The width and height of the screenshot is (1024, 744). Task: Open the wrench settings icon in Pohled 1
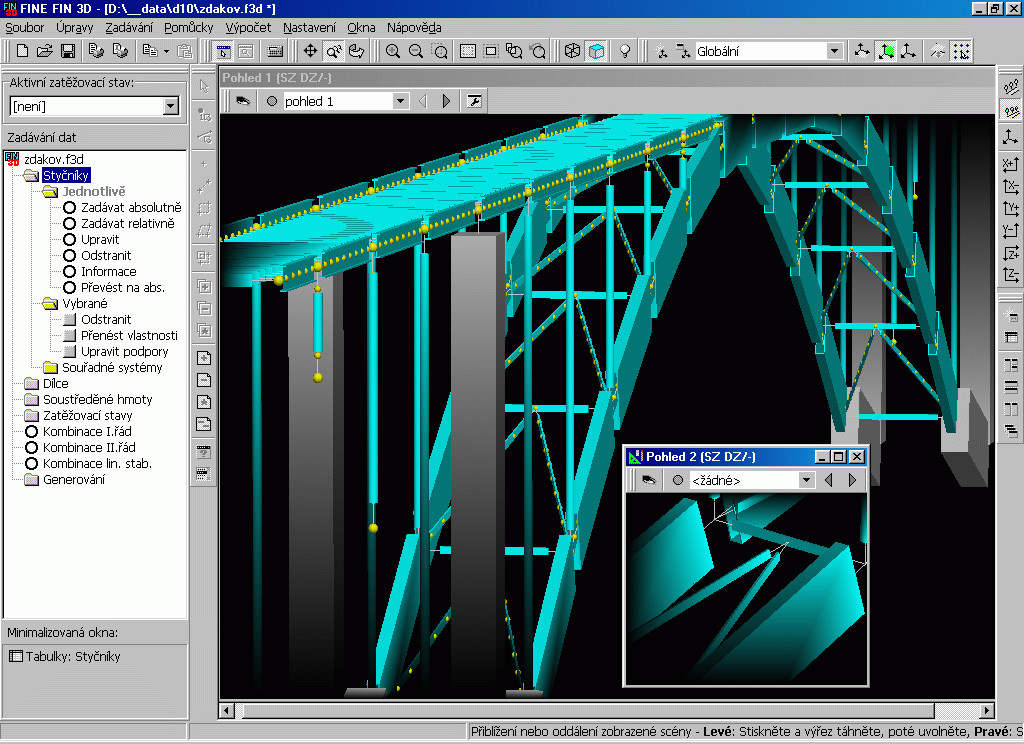pos(474,101)
